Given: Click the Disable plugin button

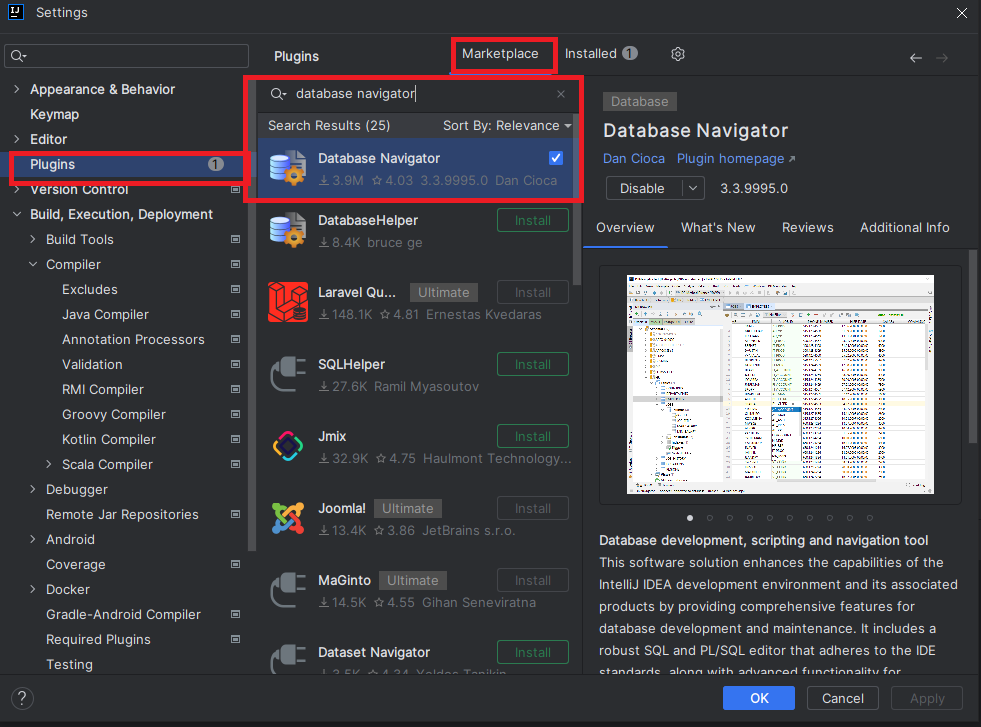Looking at the screenshot, I should click(x=644, y=188).
